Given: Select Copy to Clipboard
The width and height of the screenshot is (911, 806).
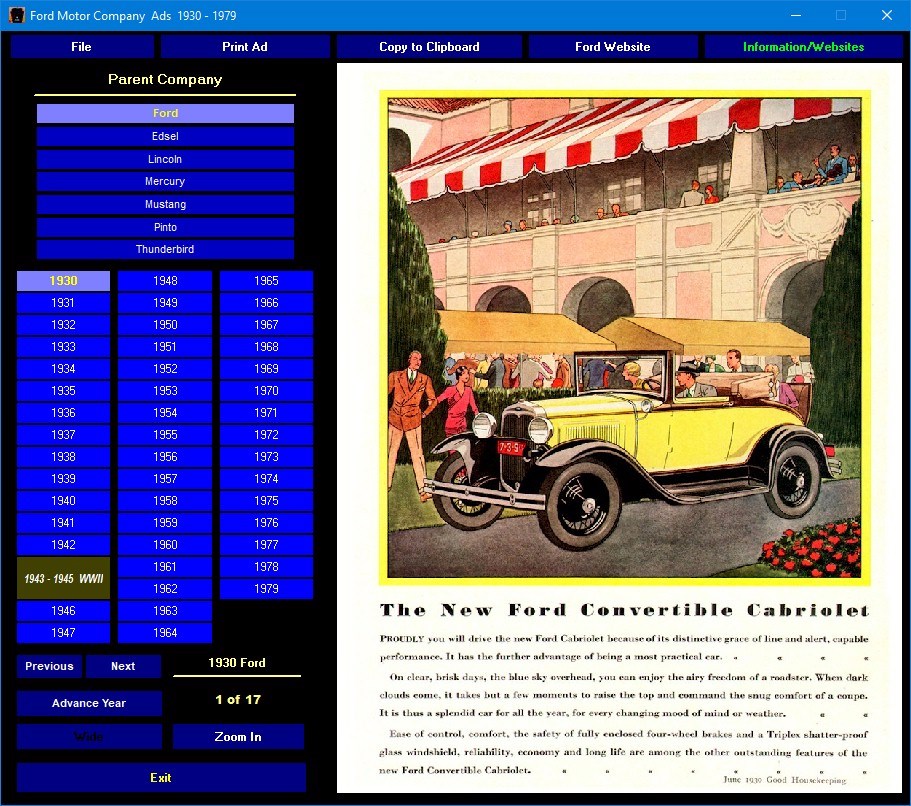Looking at the screenshot, I should tap(429, 47).
